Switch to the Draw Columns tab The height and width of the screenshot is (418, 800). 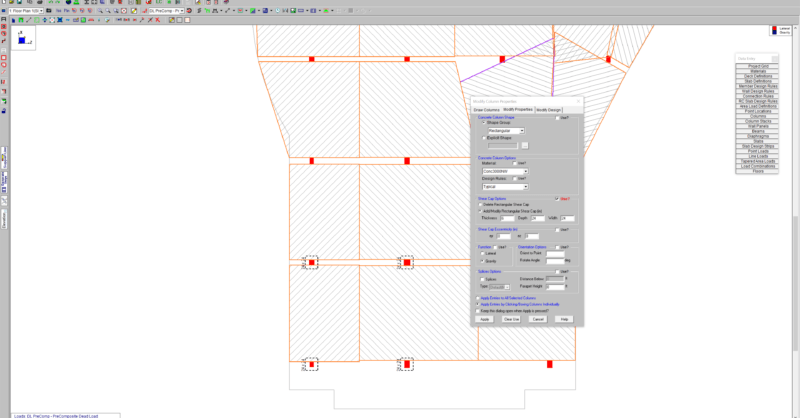pos(485,109)
